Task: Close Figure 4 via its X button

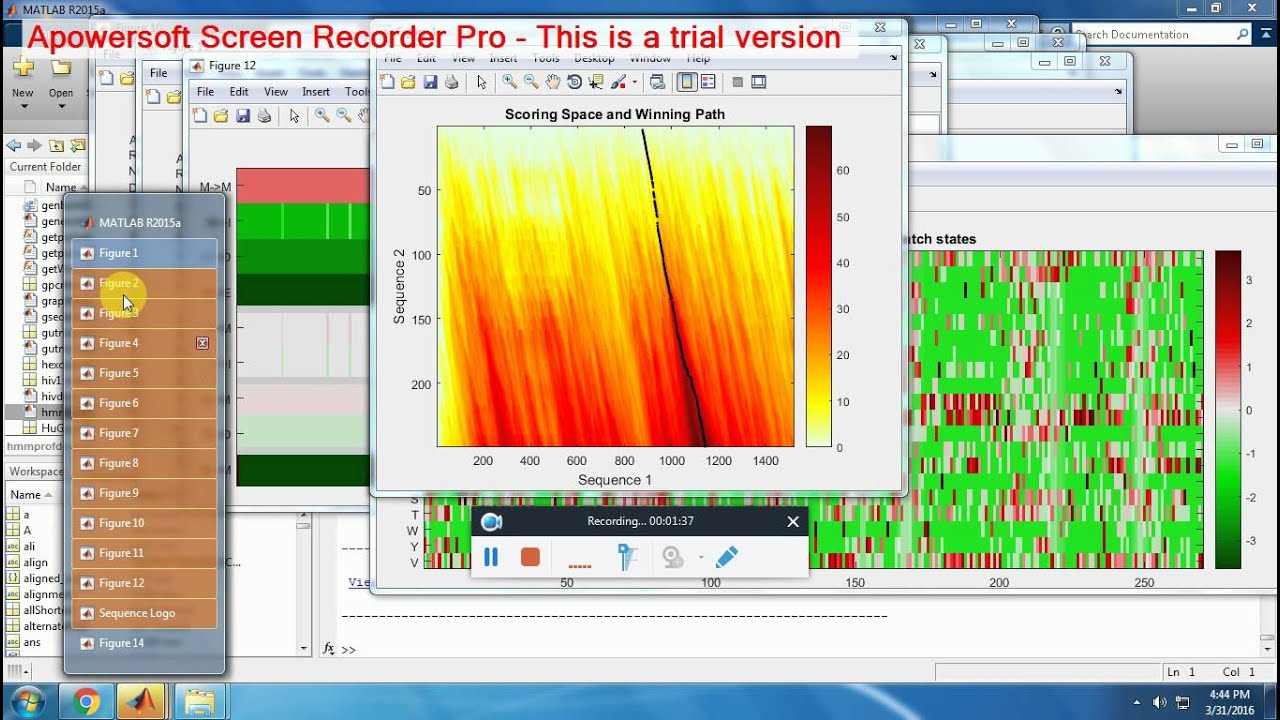Action: coord(202,343)
